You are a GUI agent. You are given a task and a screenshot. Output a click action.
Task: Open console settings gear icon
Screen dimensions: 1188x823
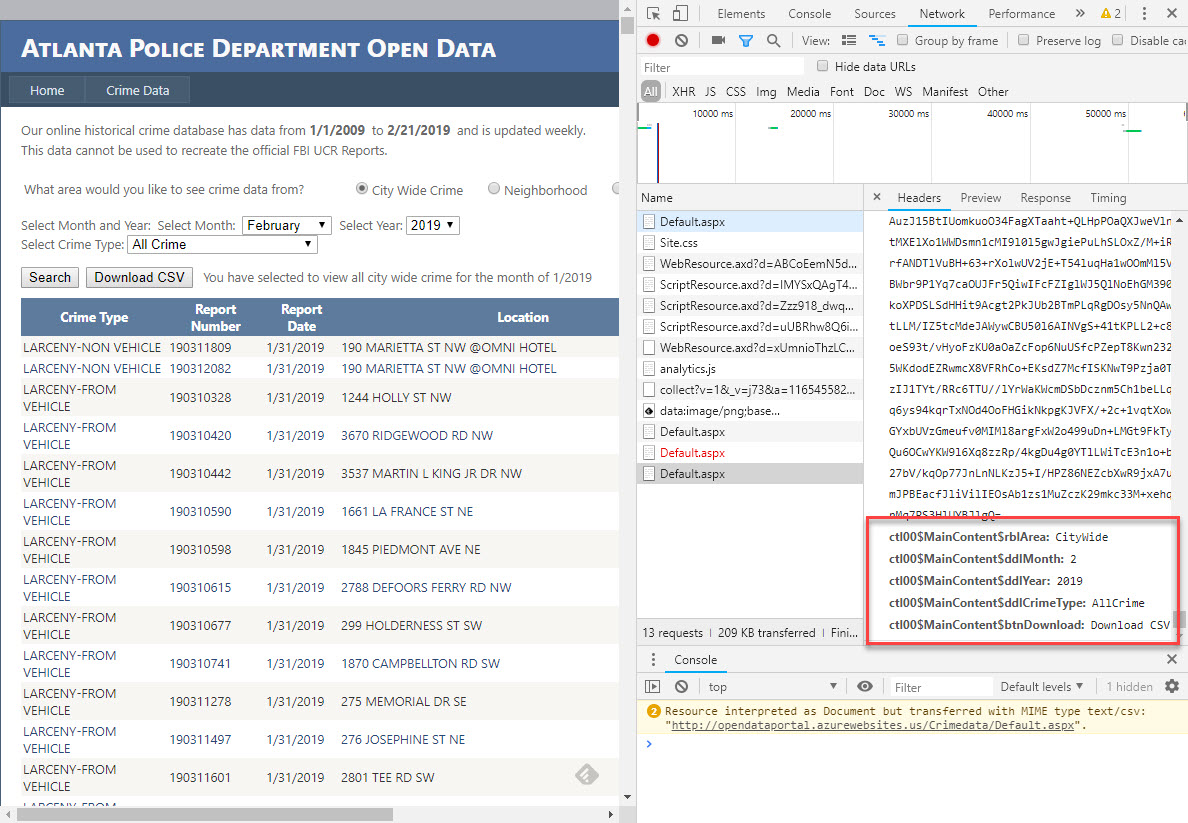pos(1172,687)
